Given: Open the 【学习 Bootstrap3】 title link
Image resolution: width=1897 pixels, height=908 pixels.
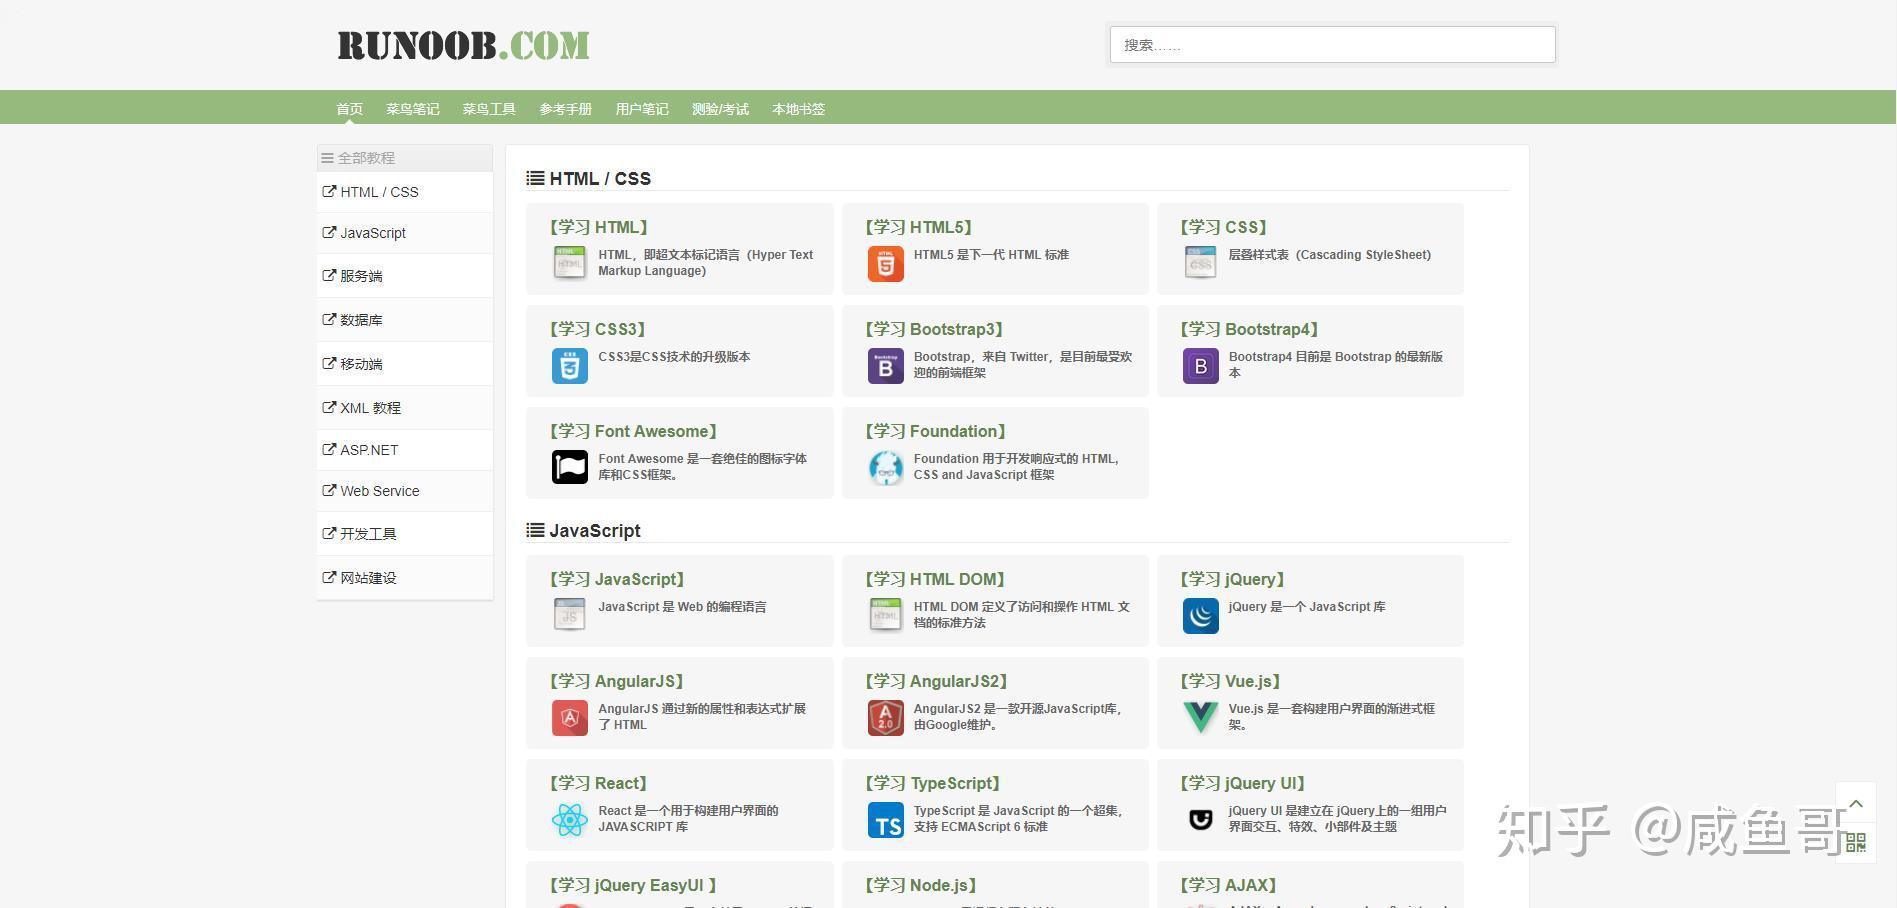Looking at the screenshot, I should click(x=934, y=329).
